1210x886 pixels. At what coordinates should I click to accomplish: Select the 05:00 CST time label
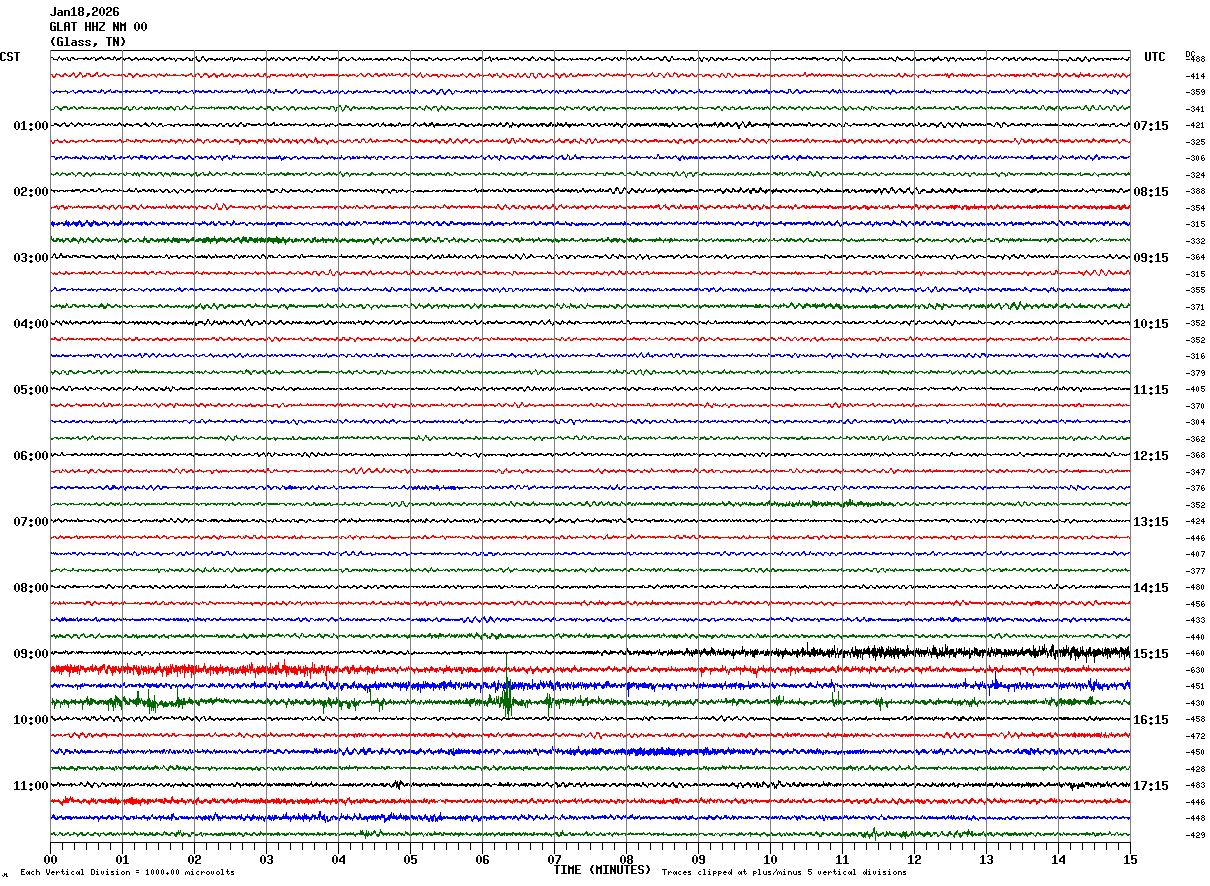point(30,390)
